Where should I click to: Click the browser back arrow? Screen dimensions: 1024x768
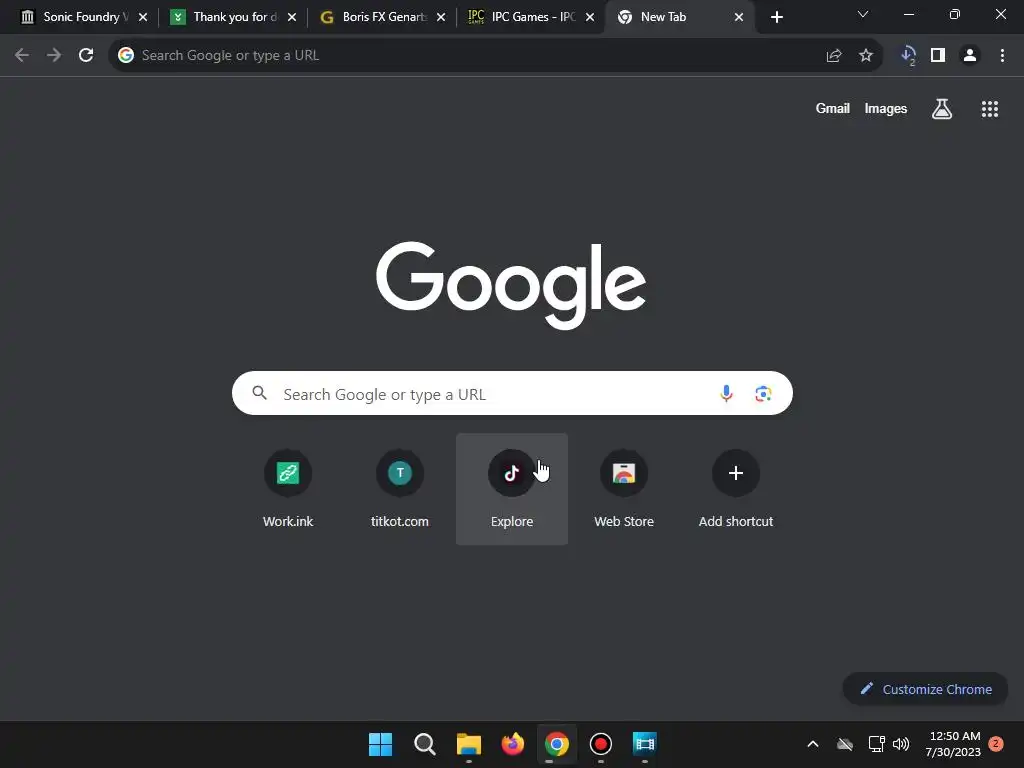22,56
